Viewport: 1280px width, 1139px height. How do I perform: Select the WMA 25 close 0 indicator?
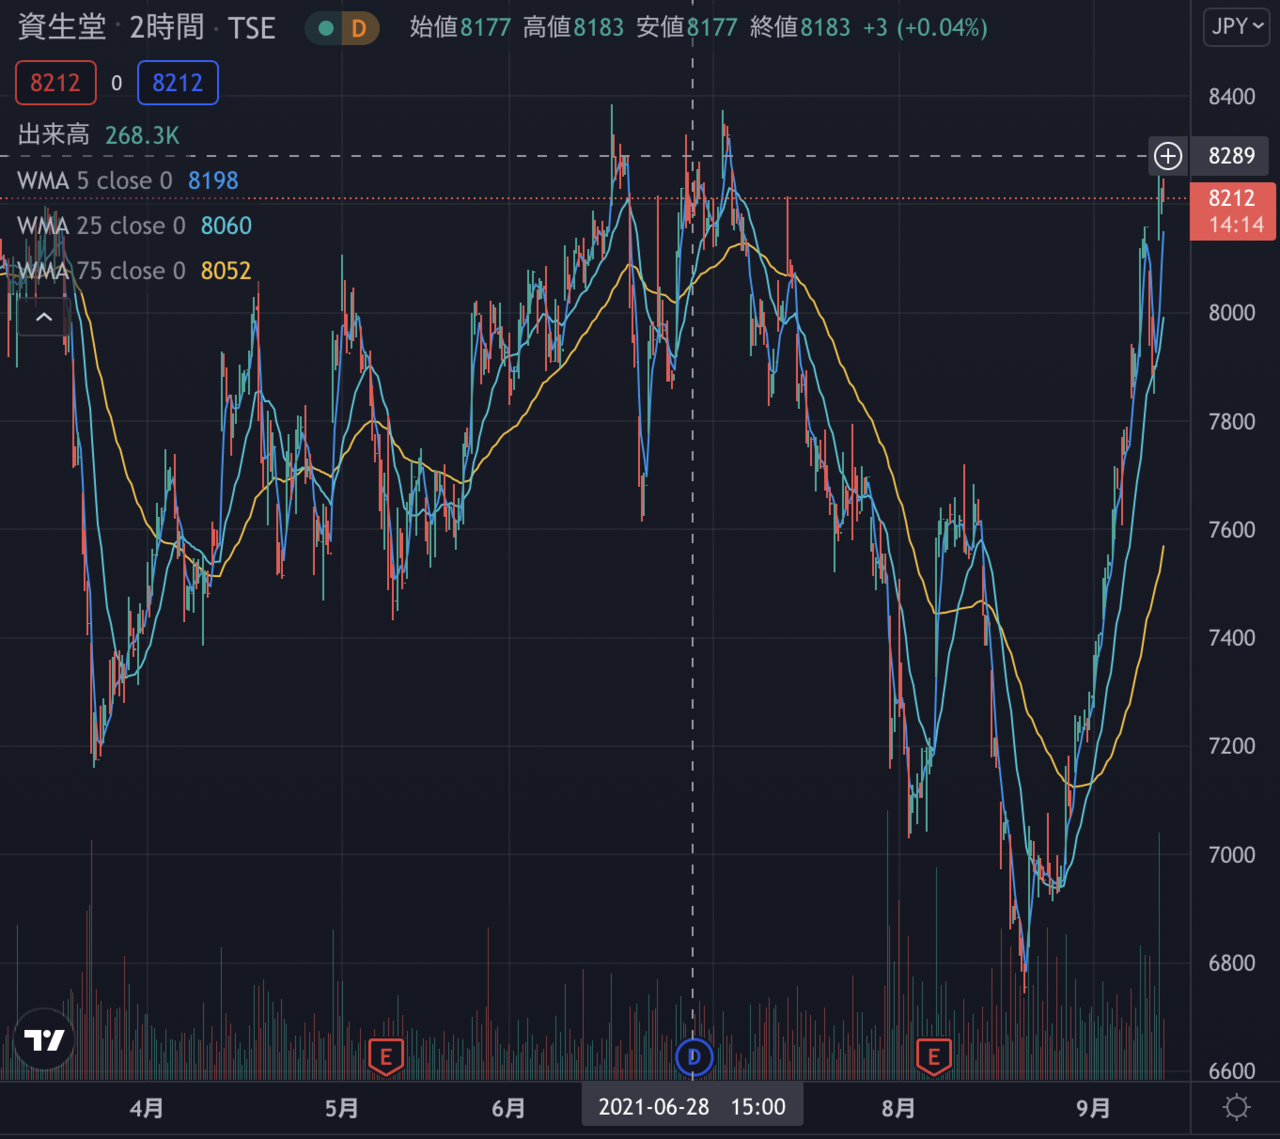coord(101,226)
